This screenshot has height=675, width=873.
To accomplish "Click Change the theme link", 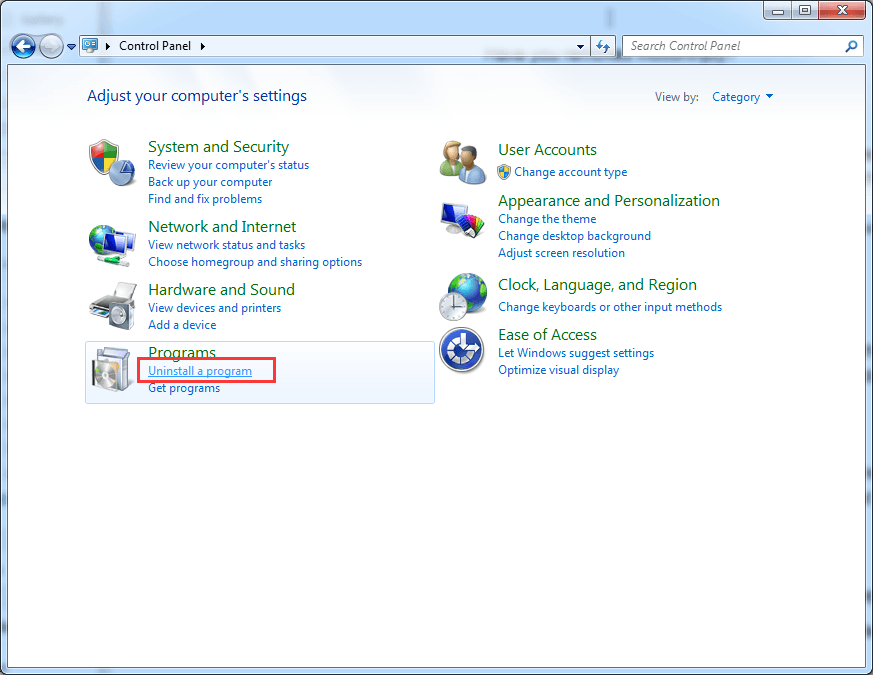I will pos(547,219).
